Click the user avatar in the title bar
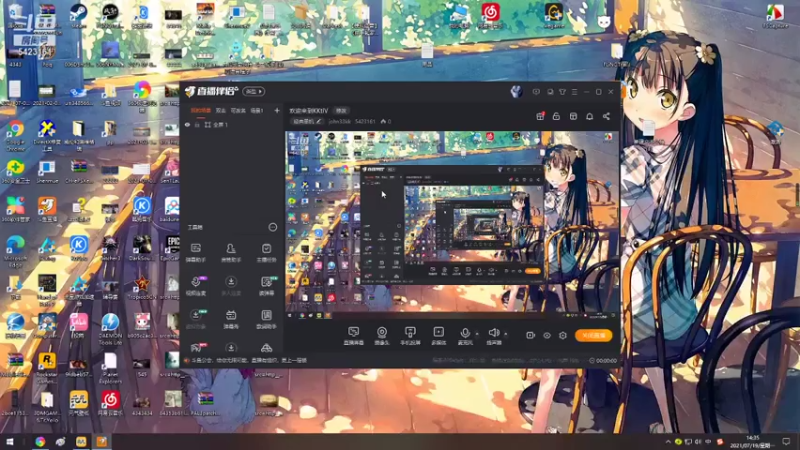The width and height of the screenshot is (800, 450). pos(516,92)
